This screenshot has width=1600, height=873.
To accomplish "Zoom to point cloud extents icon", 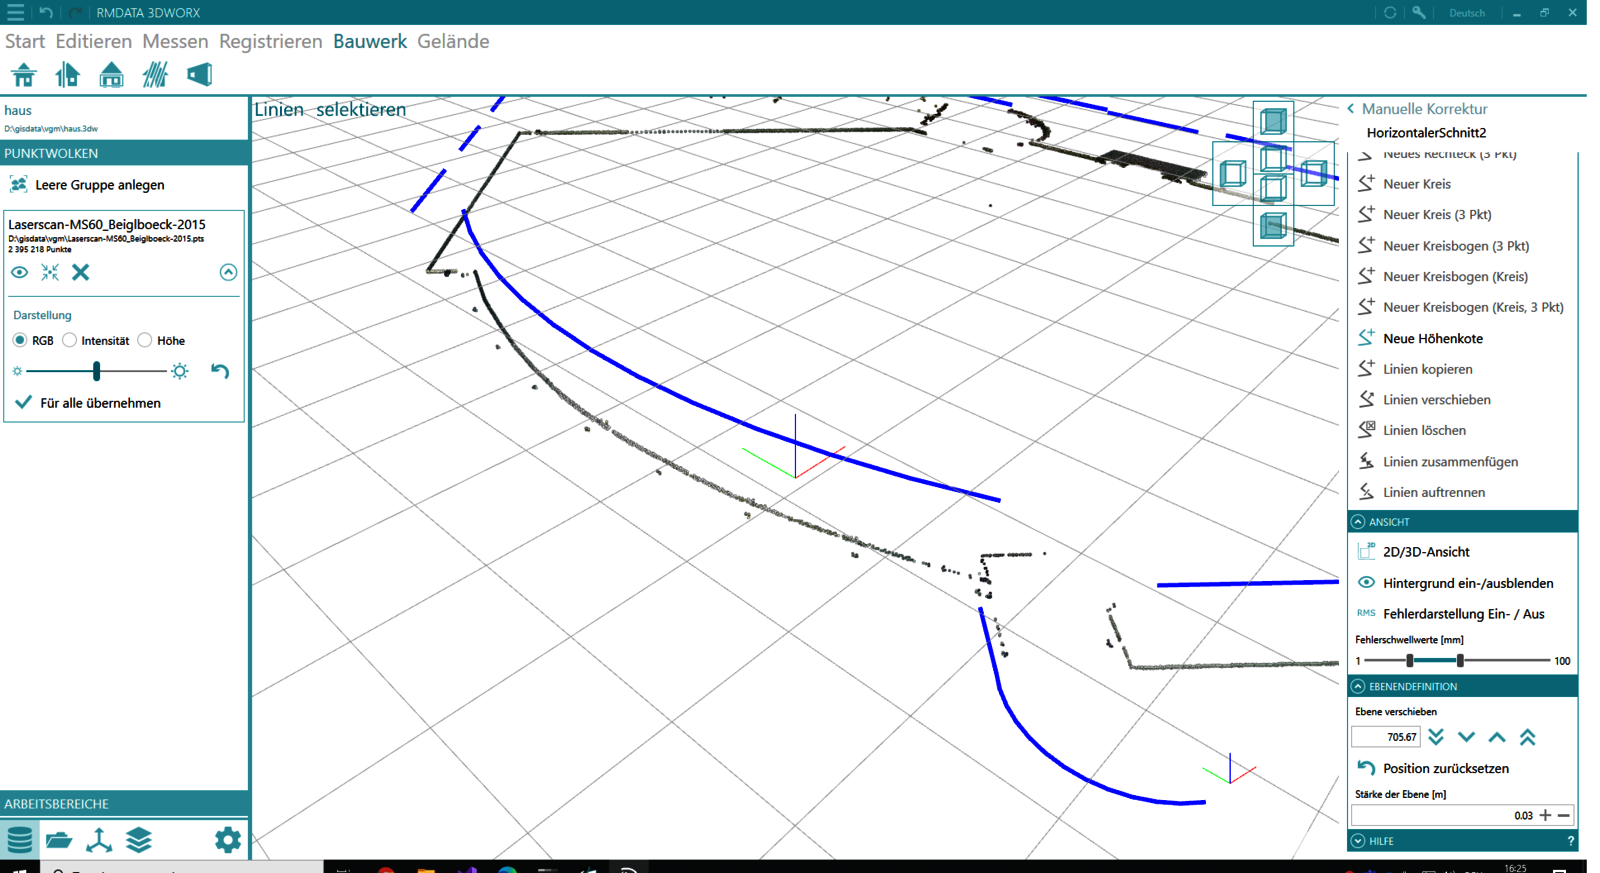I will pos(50,272).
